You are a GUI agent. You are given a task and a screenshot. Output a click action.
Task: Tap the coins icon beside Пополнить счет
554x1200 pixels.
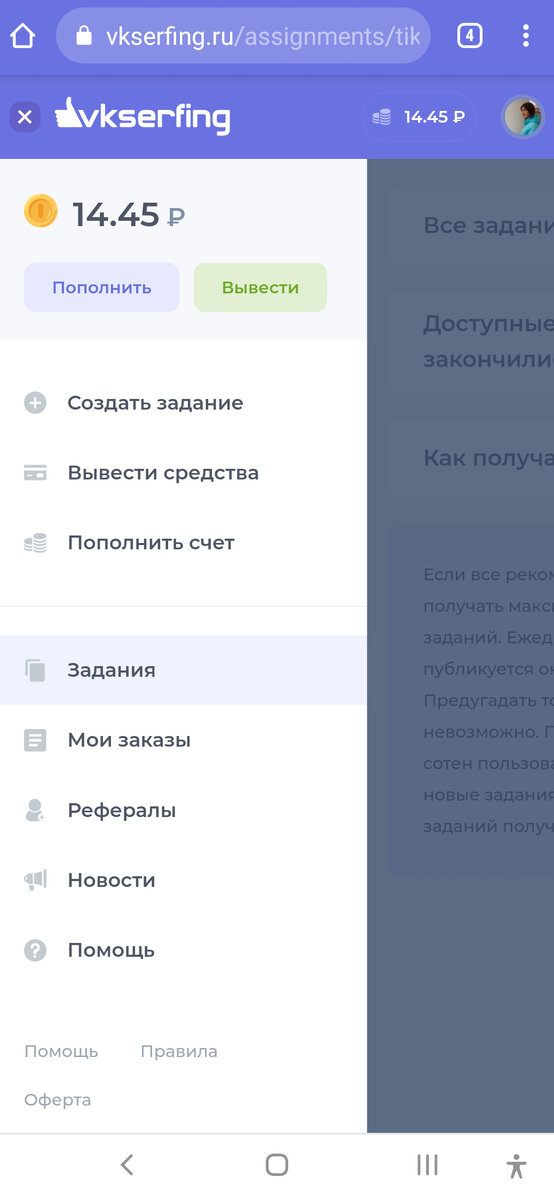(35, 543)
